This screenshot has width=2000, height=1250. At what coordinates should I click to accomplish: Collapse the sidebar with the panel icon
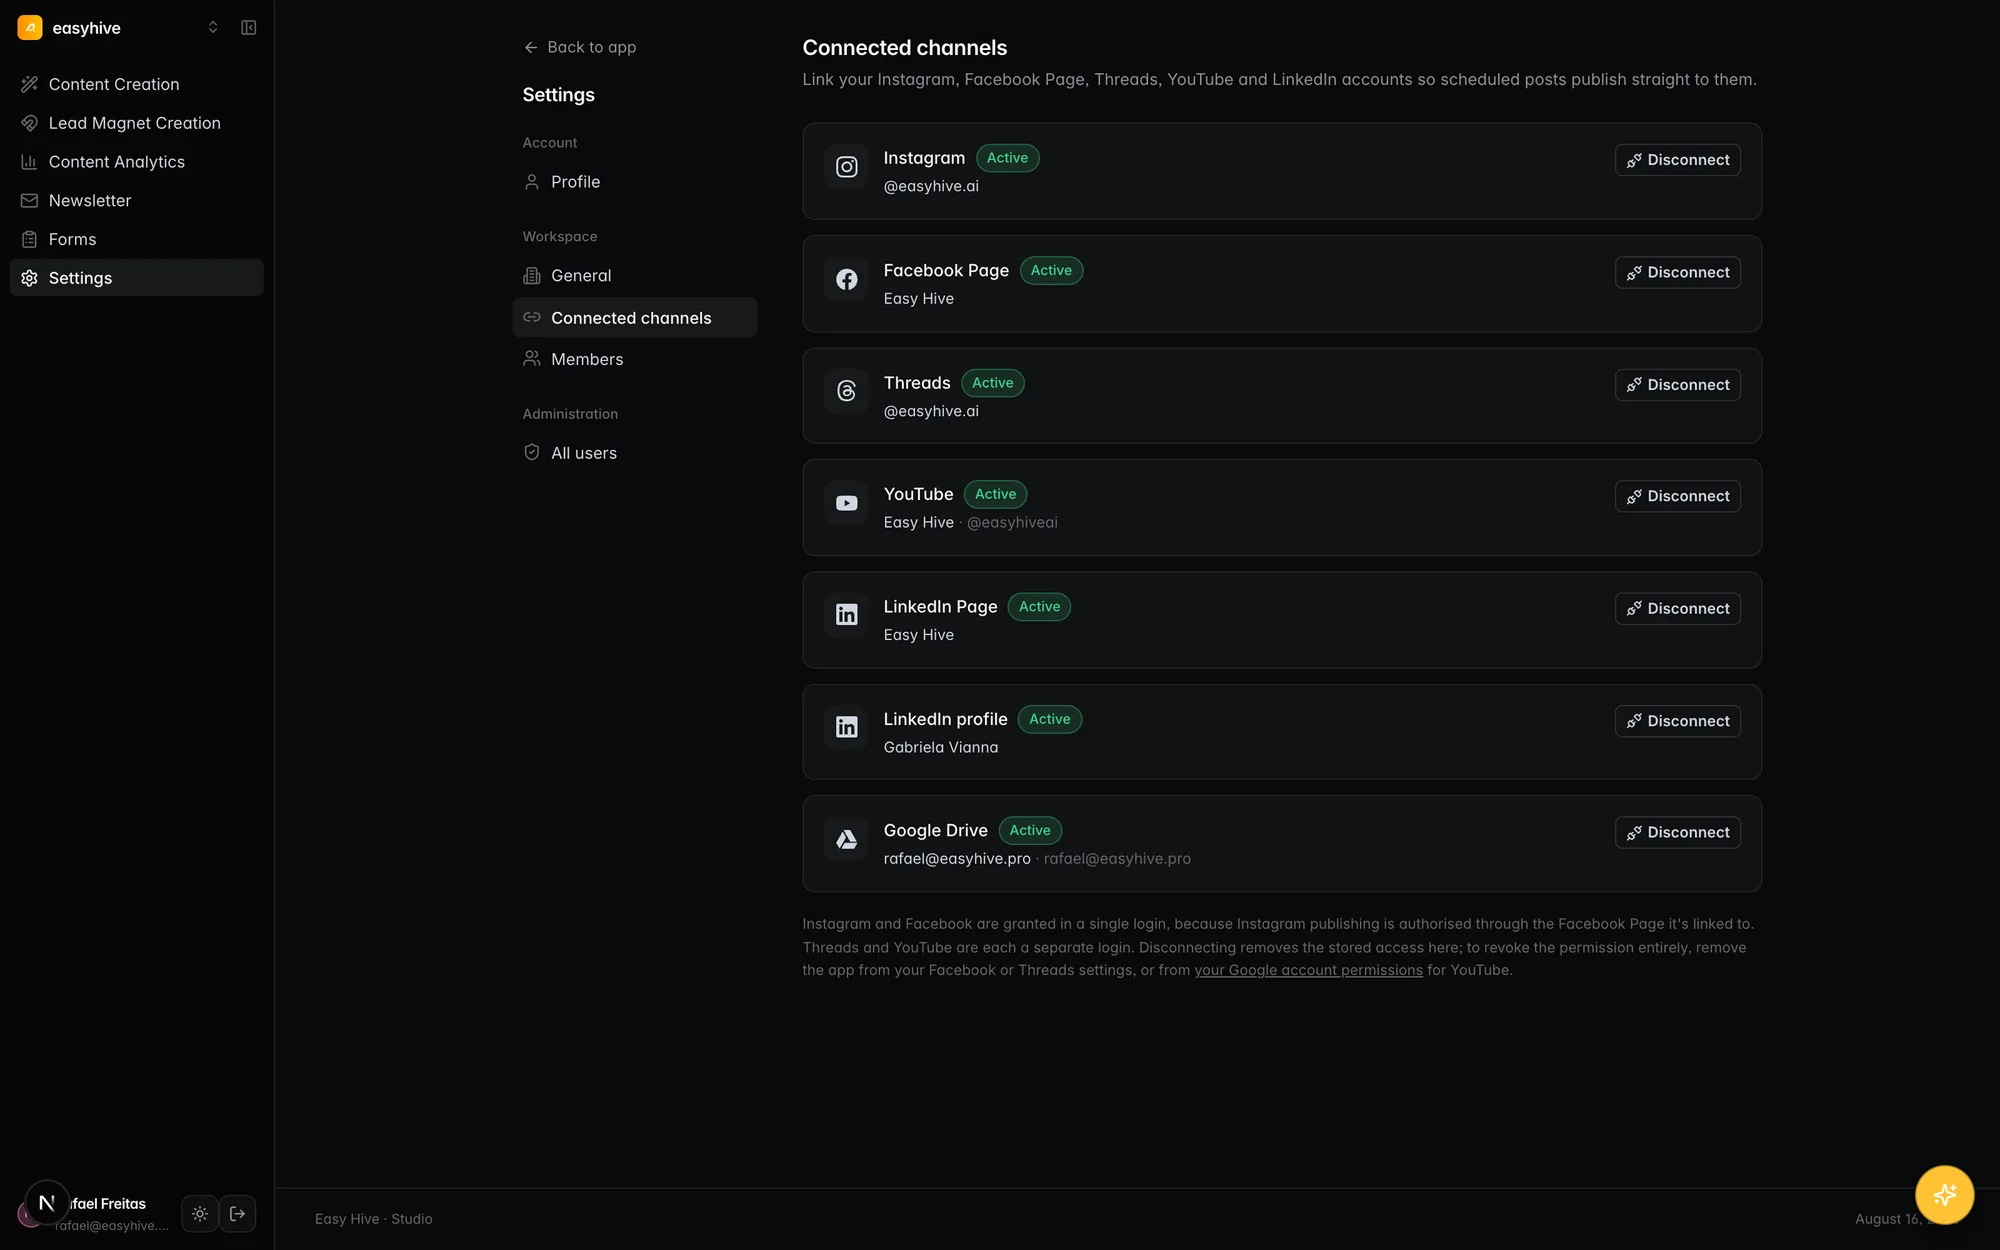click(x=249, y=28)
